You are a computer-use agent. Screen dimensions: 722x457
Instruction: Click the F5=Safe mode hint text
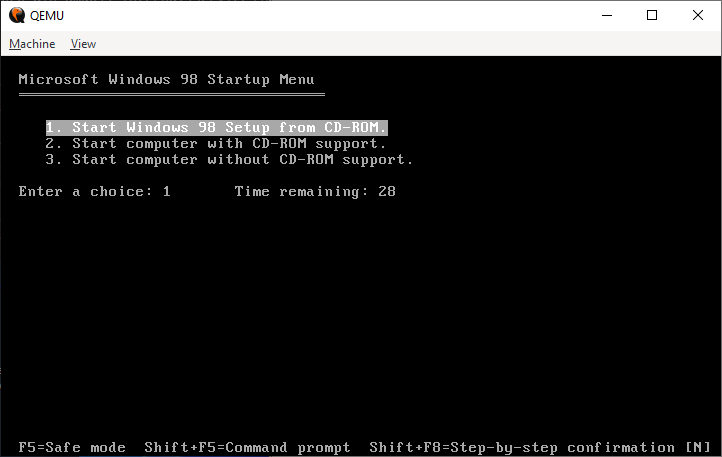coord(72,447)
